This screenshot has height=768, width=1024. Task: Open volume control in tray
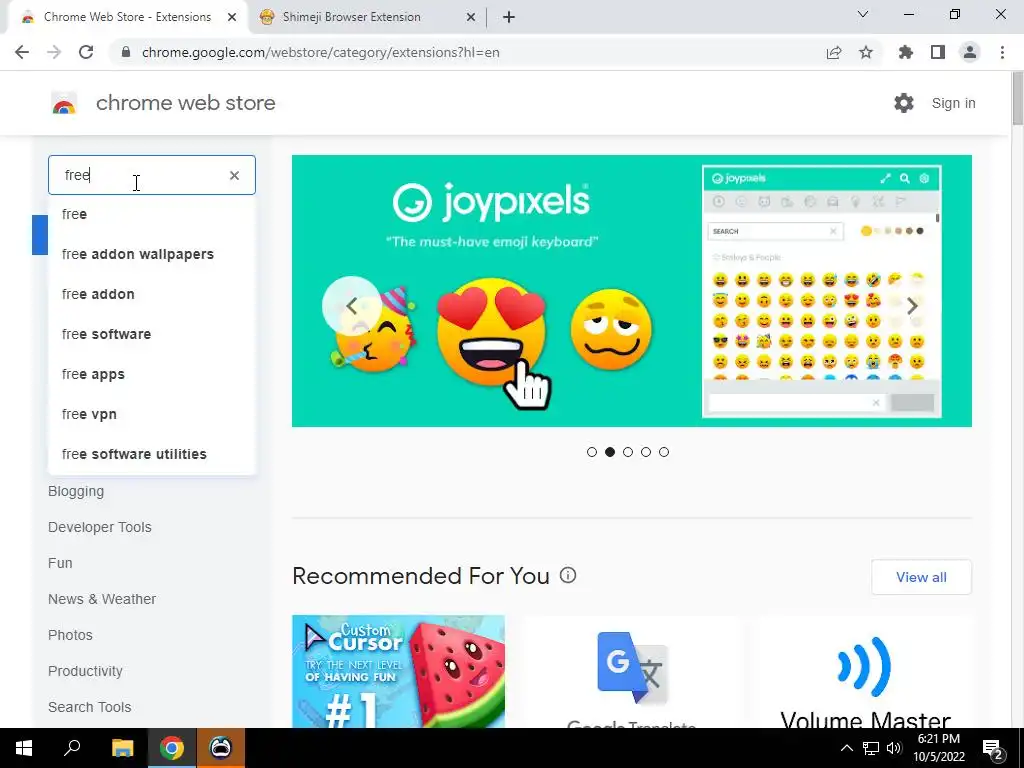pyautogui.click(x=894, y=748)
